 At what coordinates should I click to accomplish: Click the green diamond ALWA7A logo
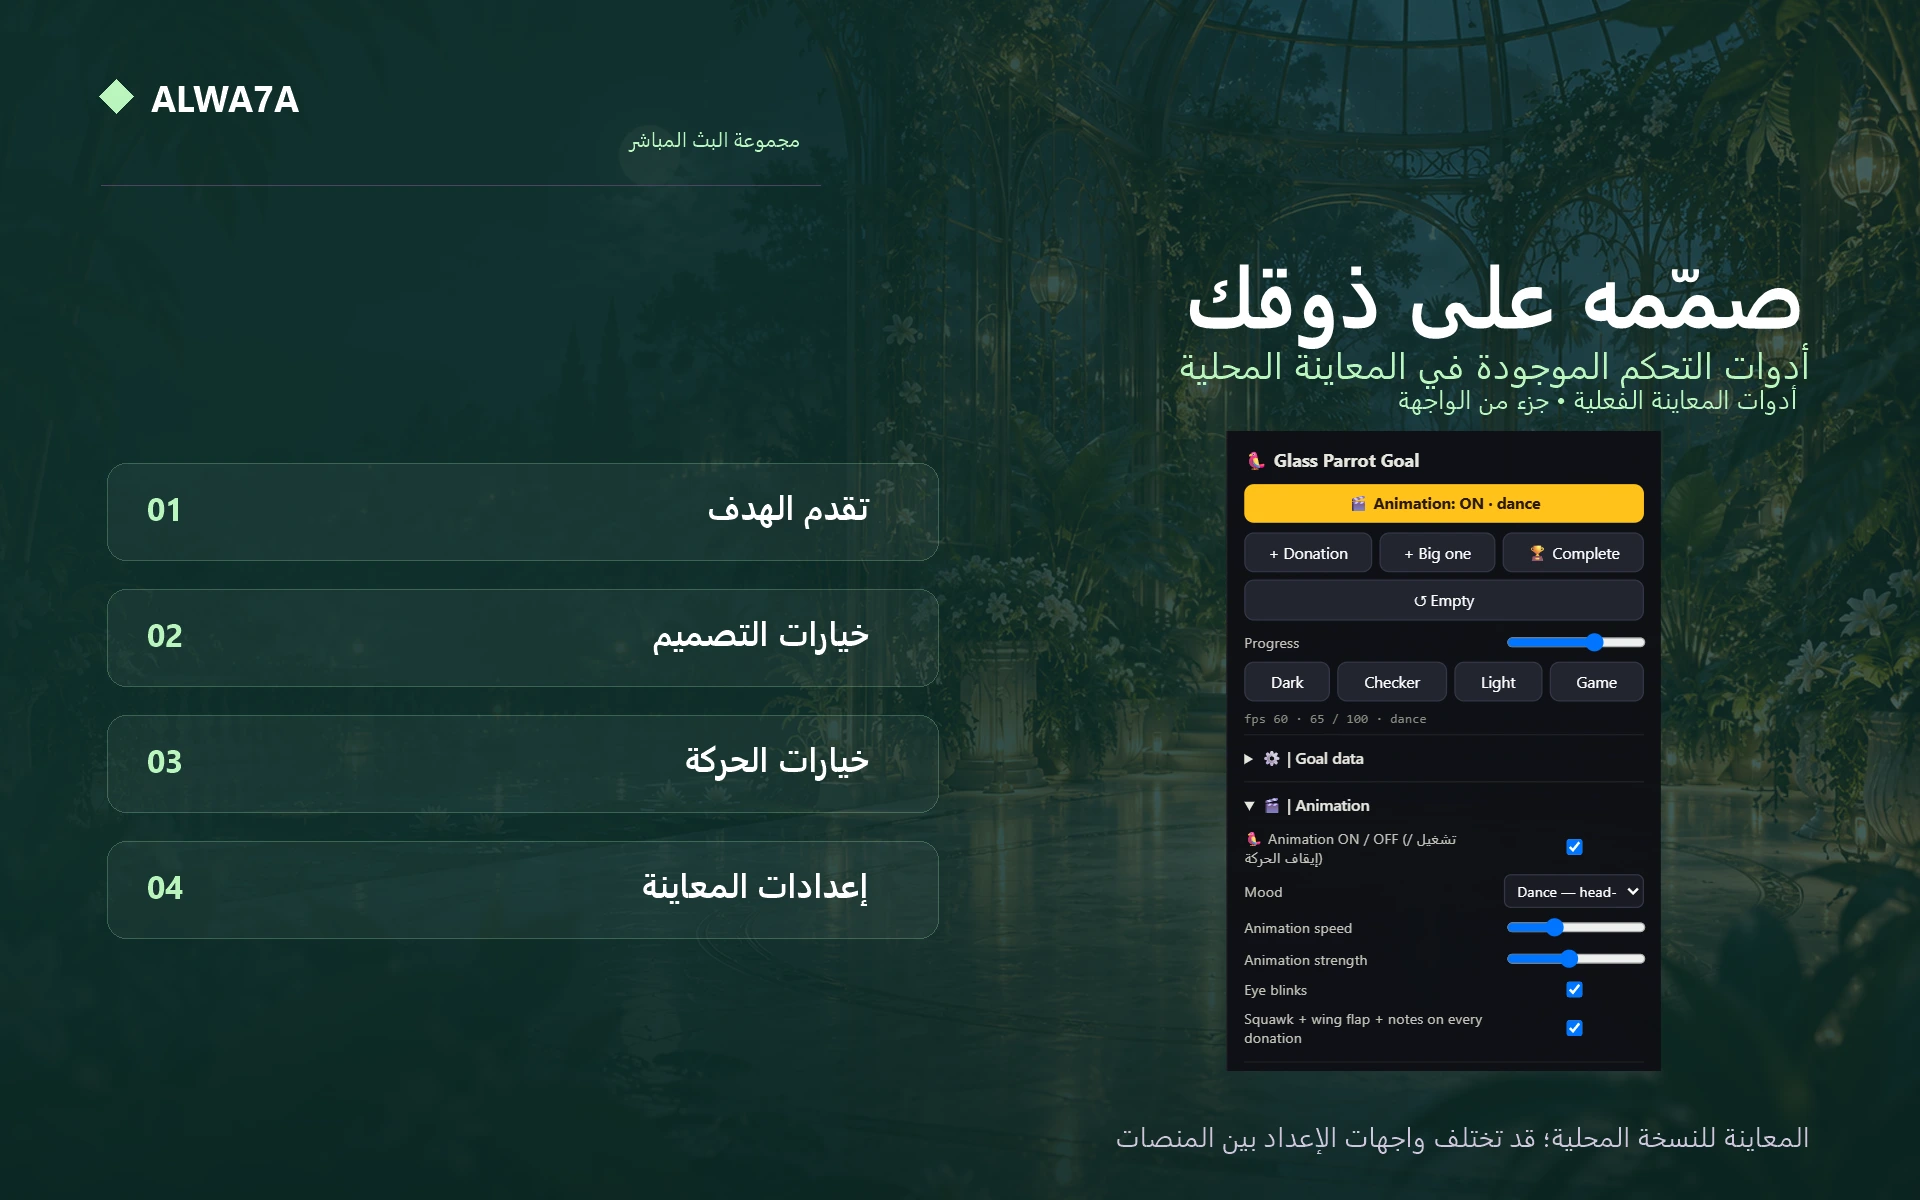(x=117, y=97)
